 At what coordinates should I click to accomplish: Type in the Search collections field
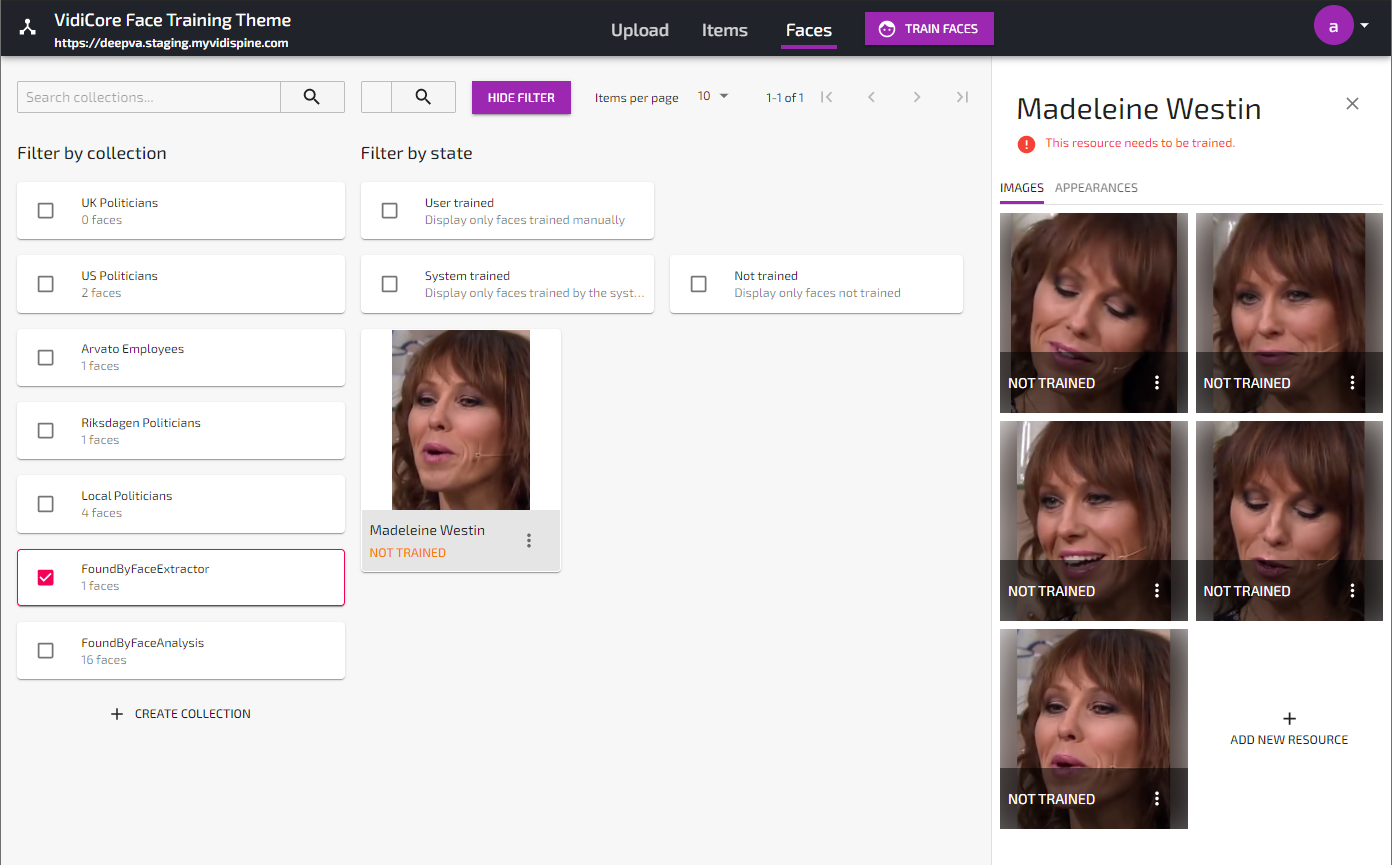point(149,97)
